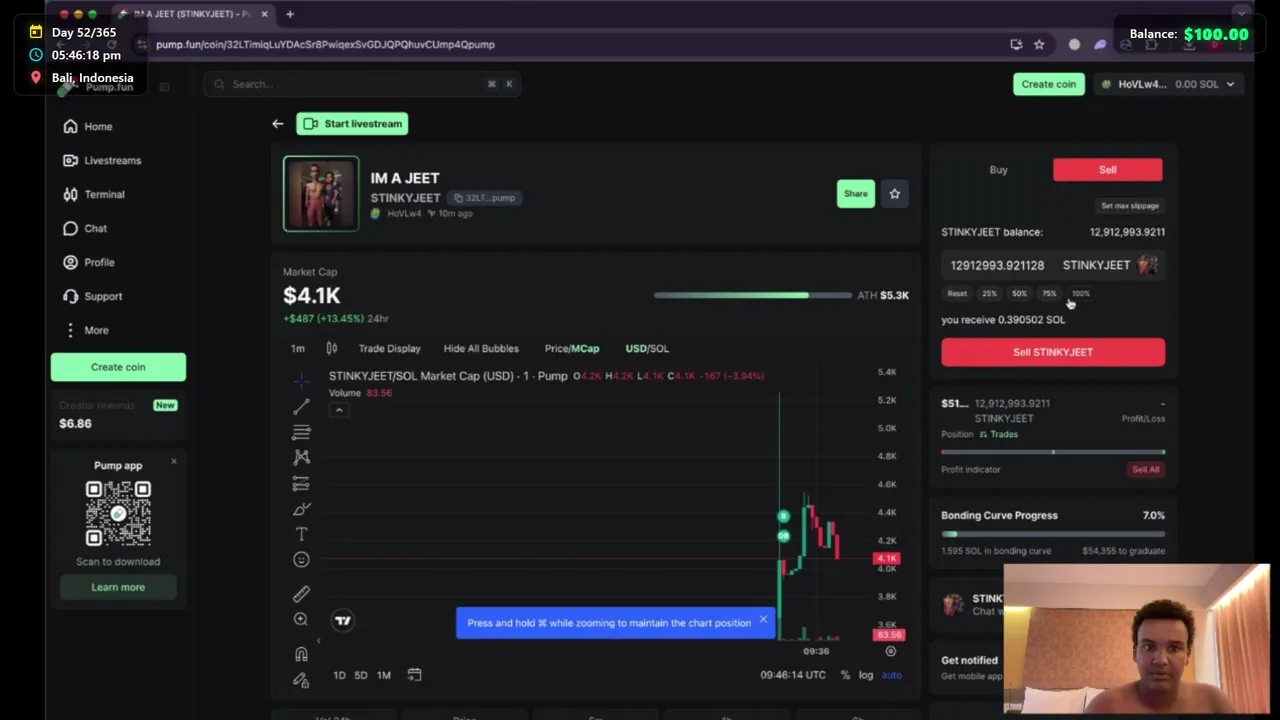Open Support in the sidebar

click(x=93, y=296)
